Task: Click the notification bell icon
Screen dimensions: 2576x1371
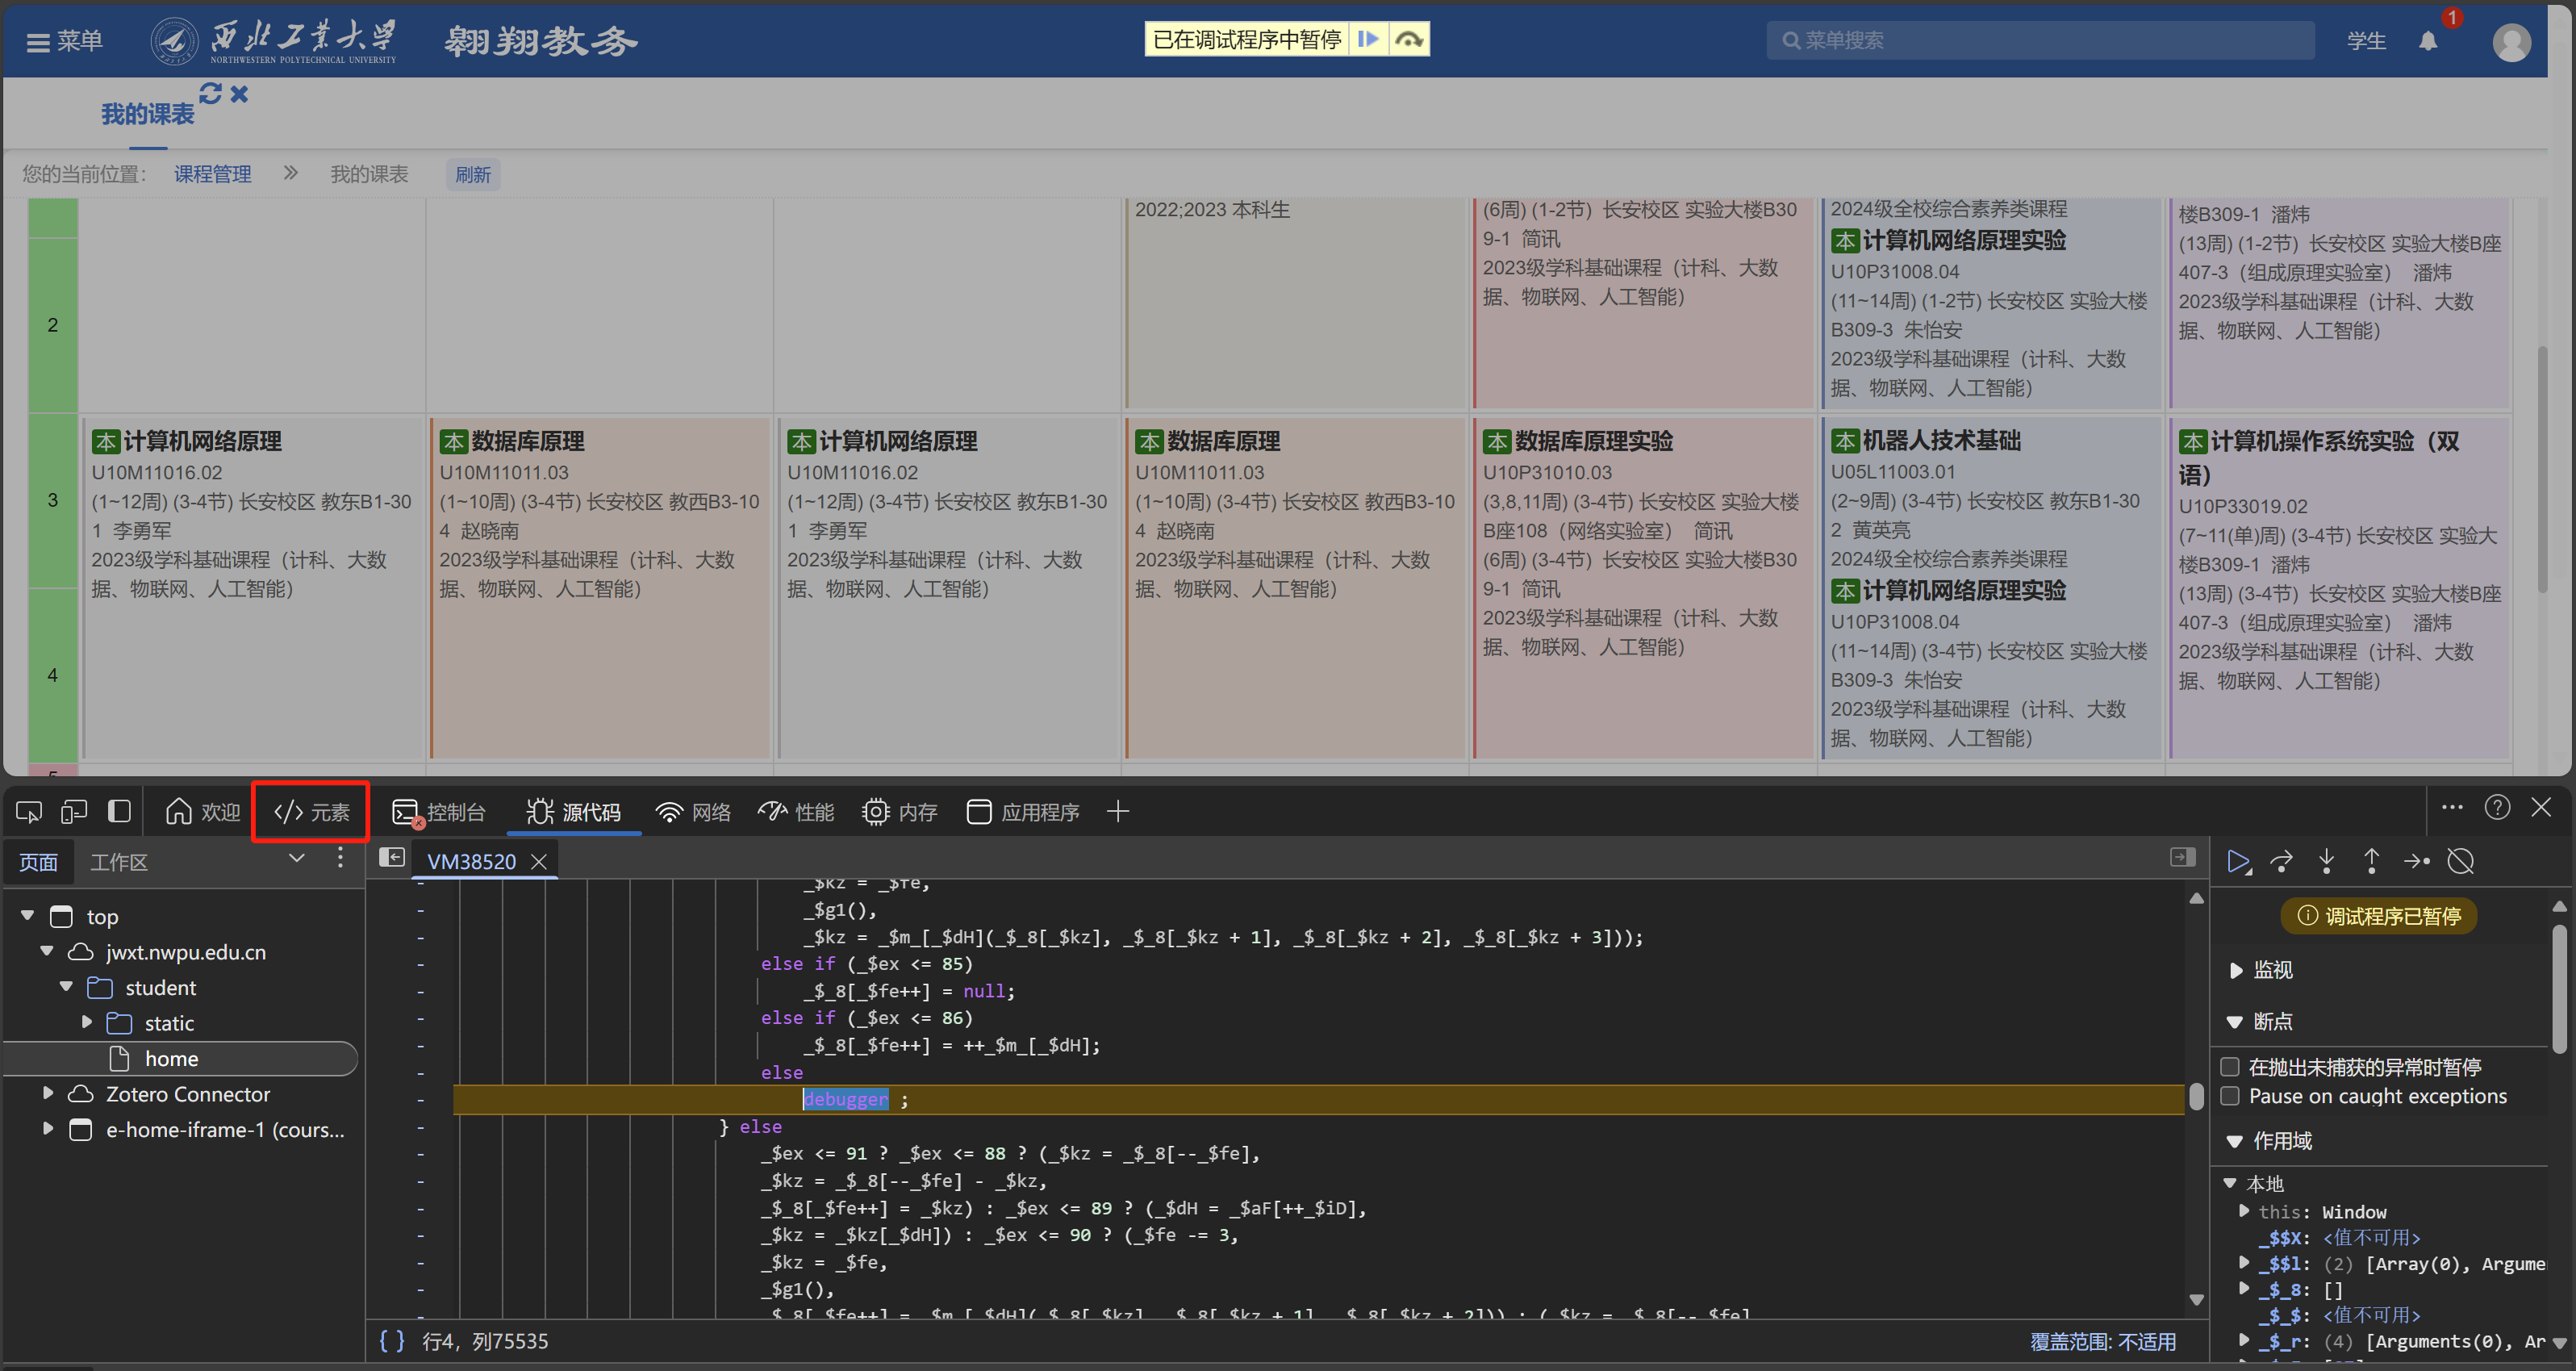Action: click(x=2427, y=41)
